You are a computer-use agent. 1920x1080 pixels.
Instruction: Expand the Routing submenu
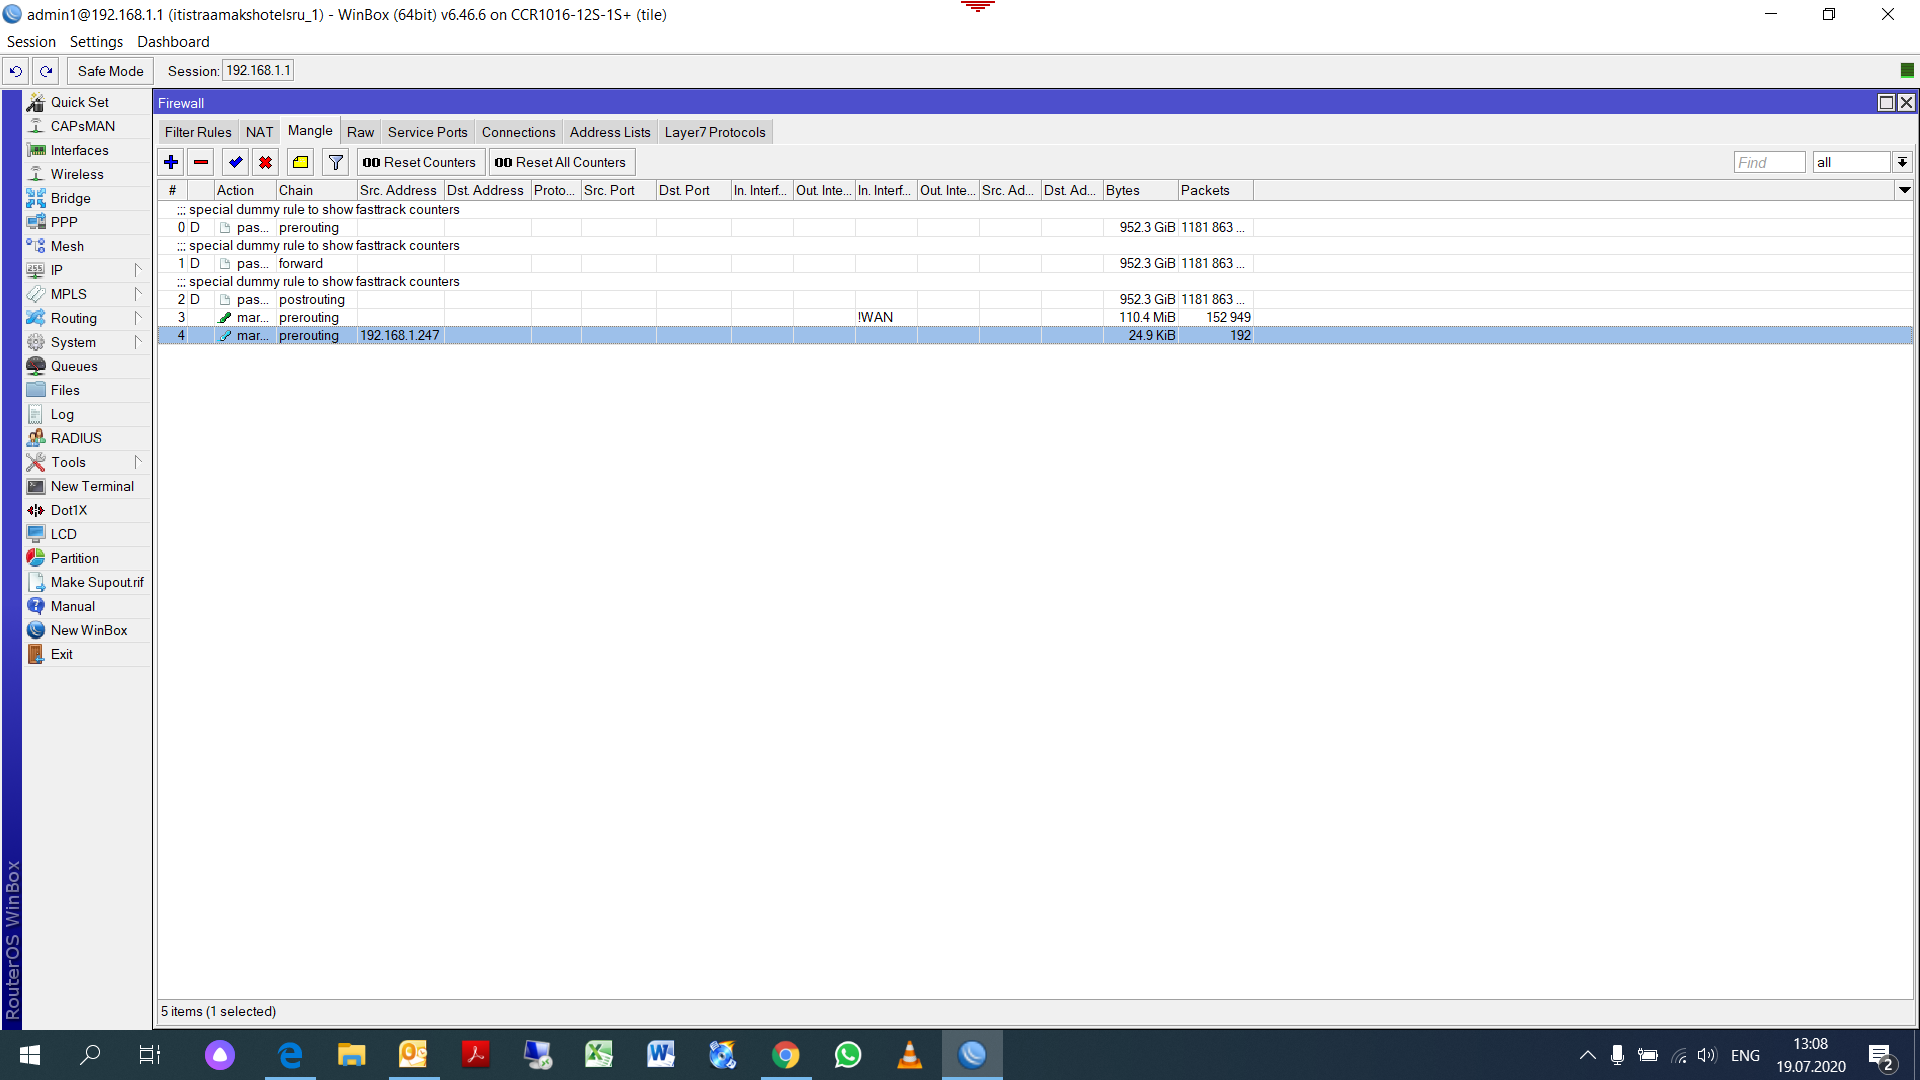point(87,318)
